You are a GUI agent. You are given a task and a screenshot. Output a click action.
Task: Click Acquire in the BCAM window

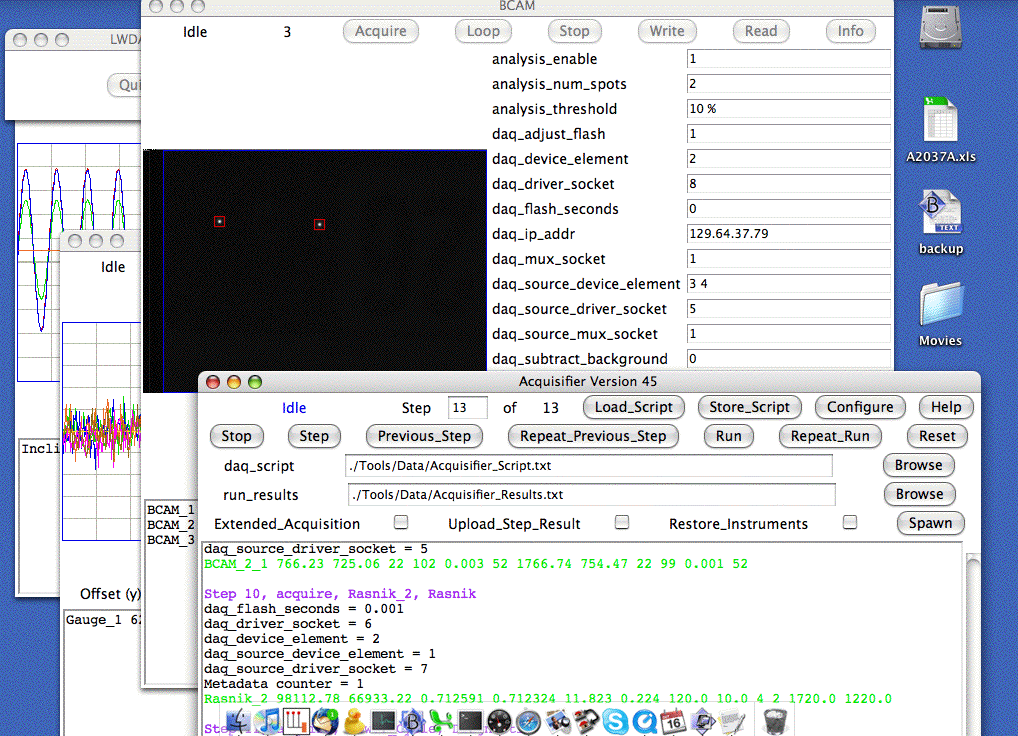(381, 31)
